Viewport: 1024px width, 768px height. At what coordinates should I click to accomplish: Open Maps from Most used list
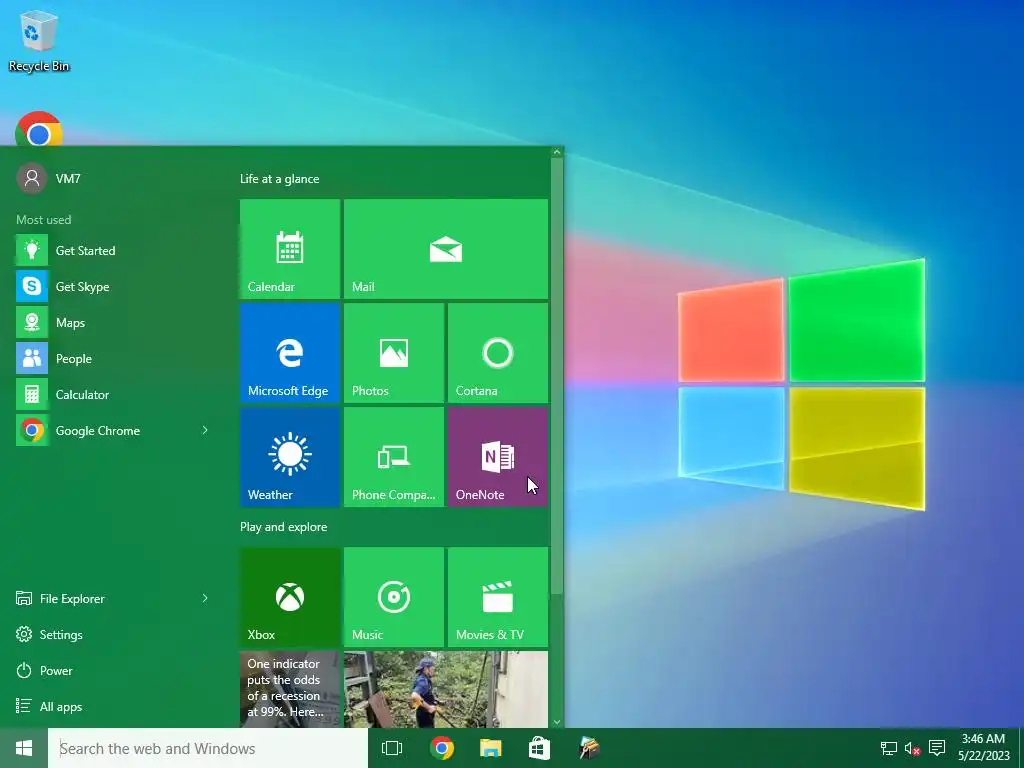112,323
